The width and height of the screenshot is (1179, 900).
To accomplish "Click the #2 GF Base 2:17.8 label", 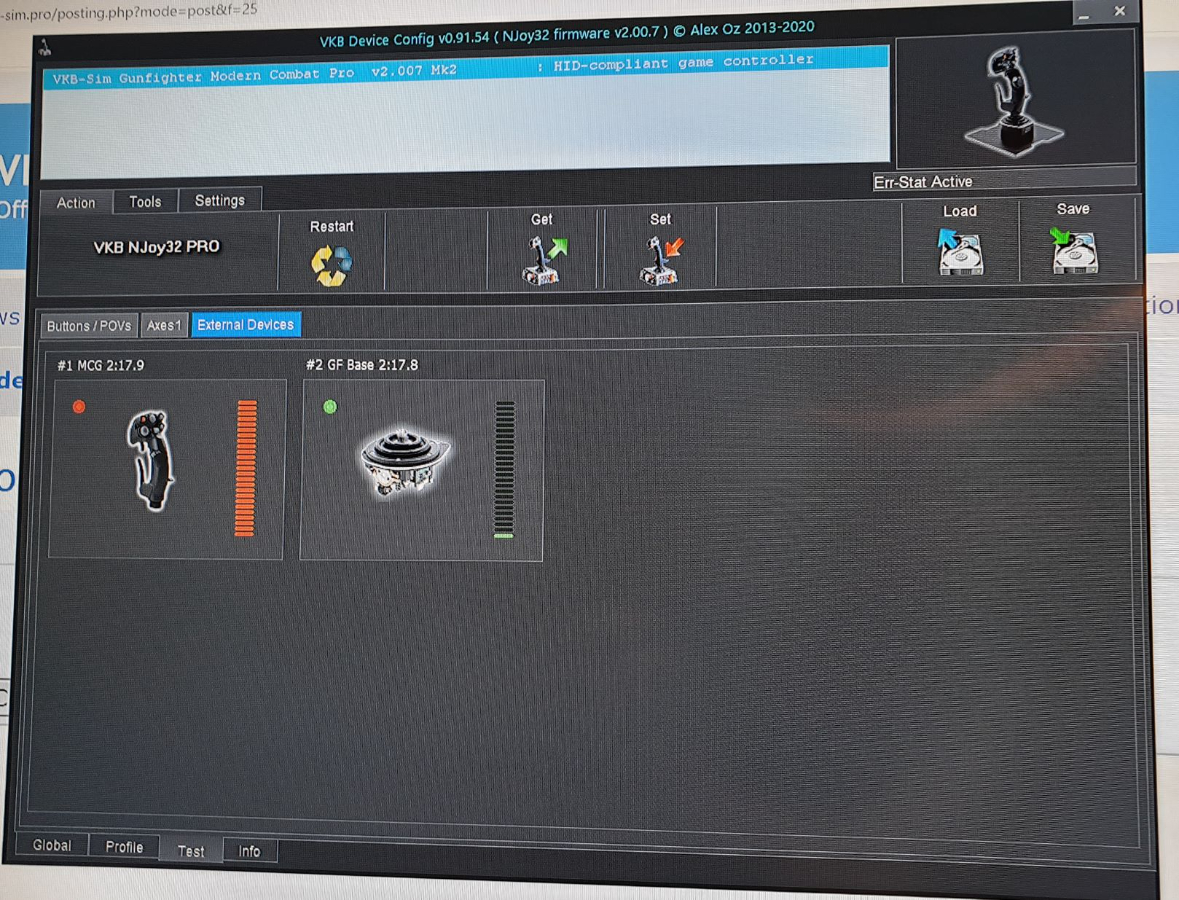I will coord(362,365).
